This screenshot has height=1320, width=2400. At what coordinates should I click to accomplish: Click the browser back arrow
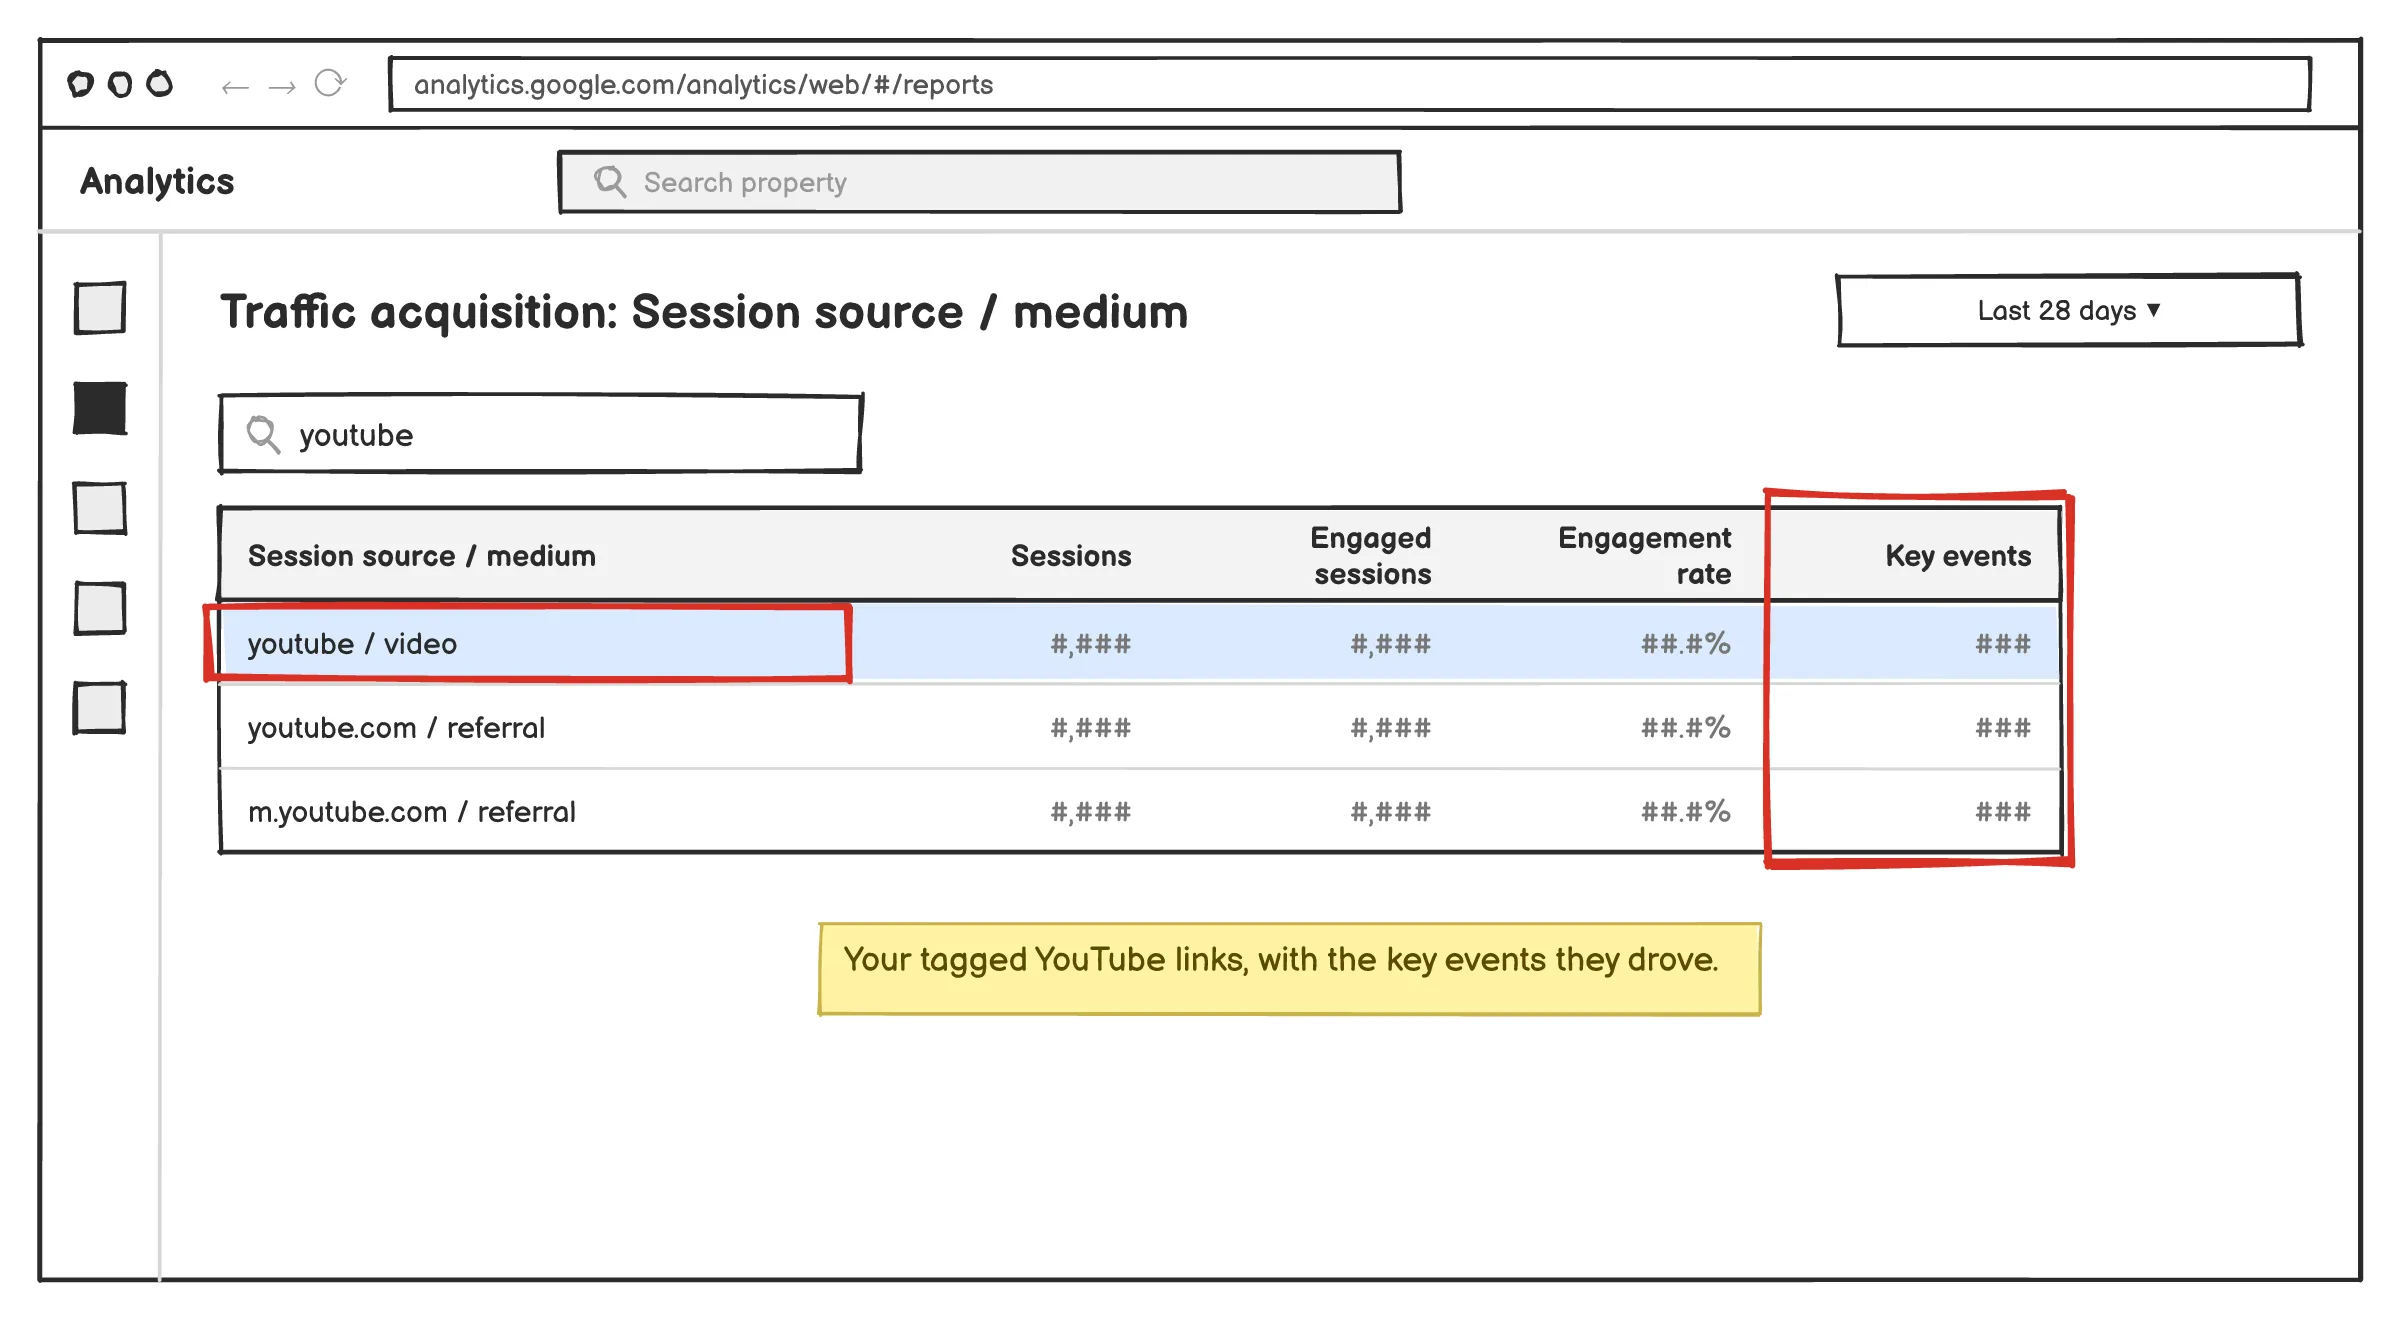coord(235,87)
